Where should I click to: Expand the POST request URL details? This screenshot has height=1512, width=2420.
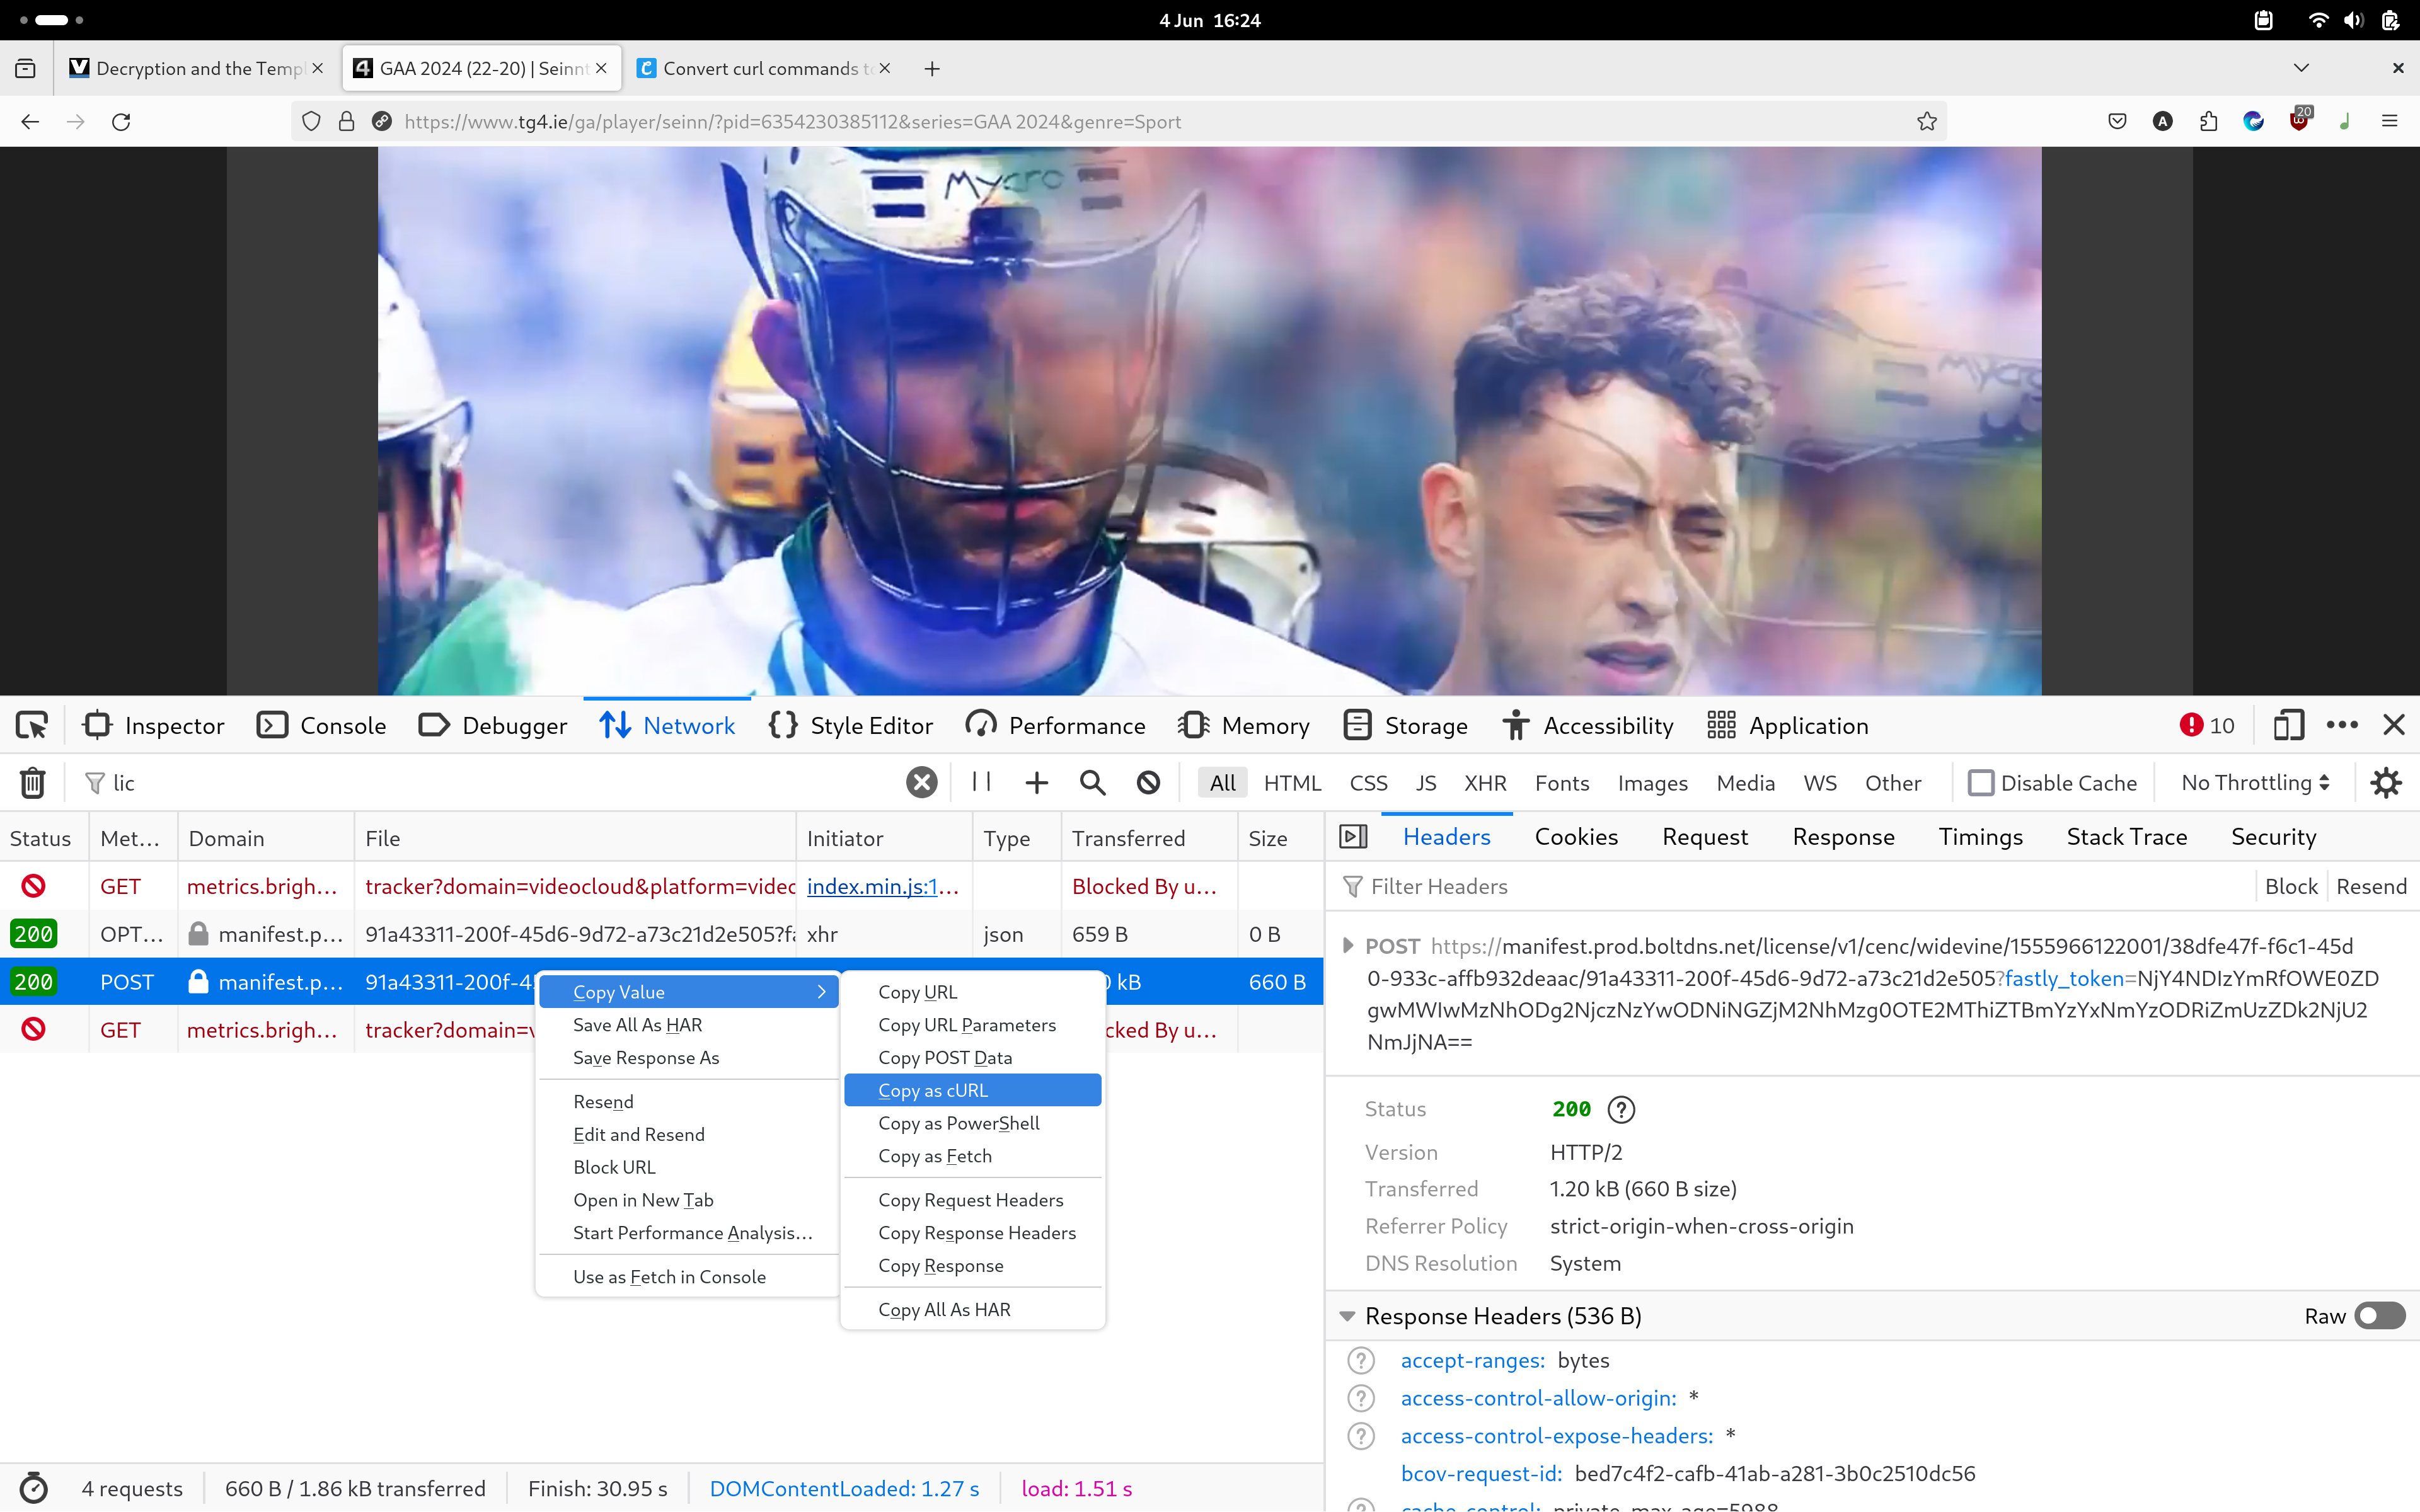pyautogui.click(x=1348, y=946)
